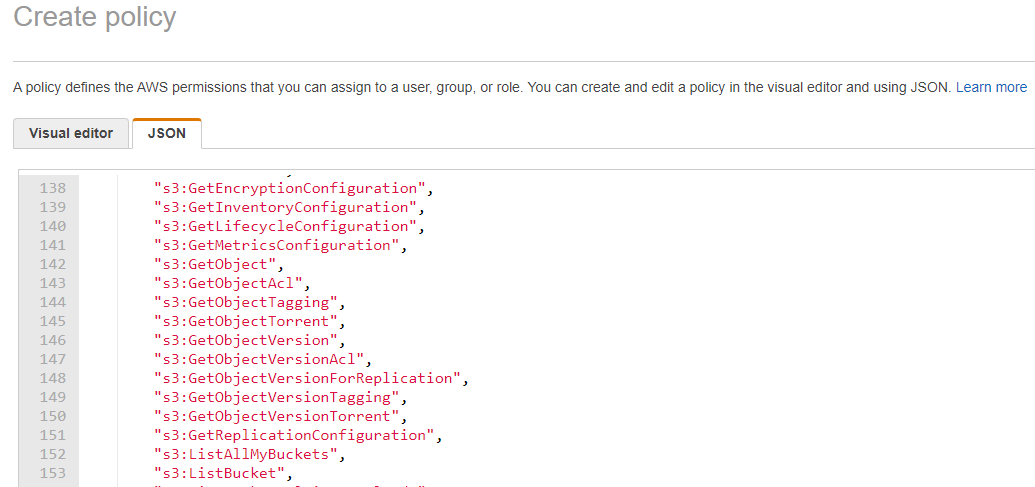1035x487 pixels.
Task: Click the s3:ListAllMyBuckets action text
Action: click(248, 454)
